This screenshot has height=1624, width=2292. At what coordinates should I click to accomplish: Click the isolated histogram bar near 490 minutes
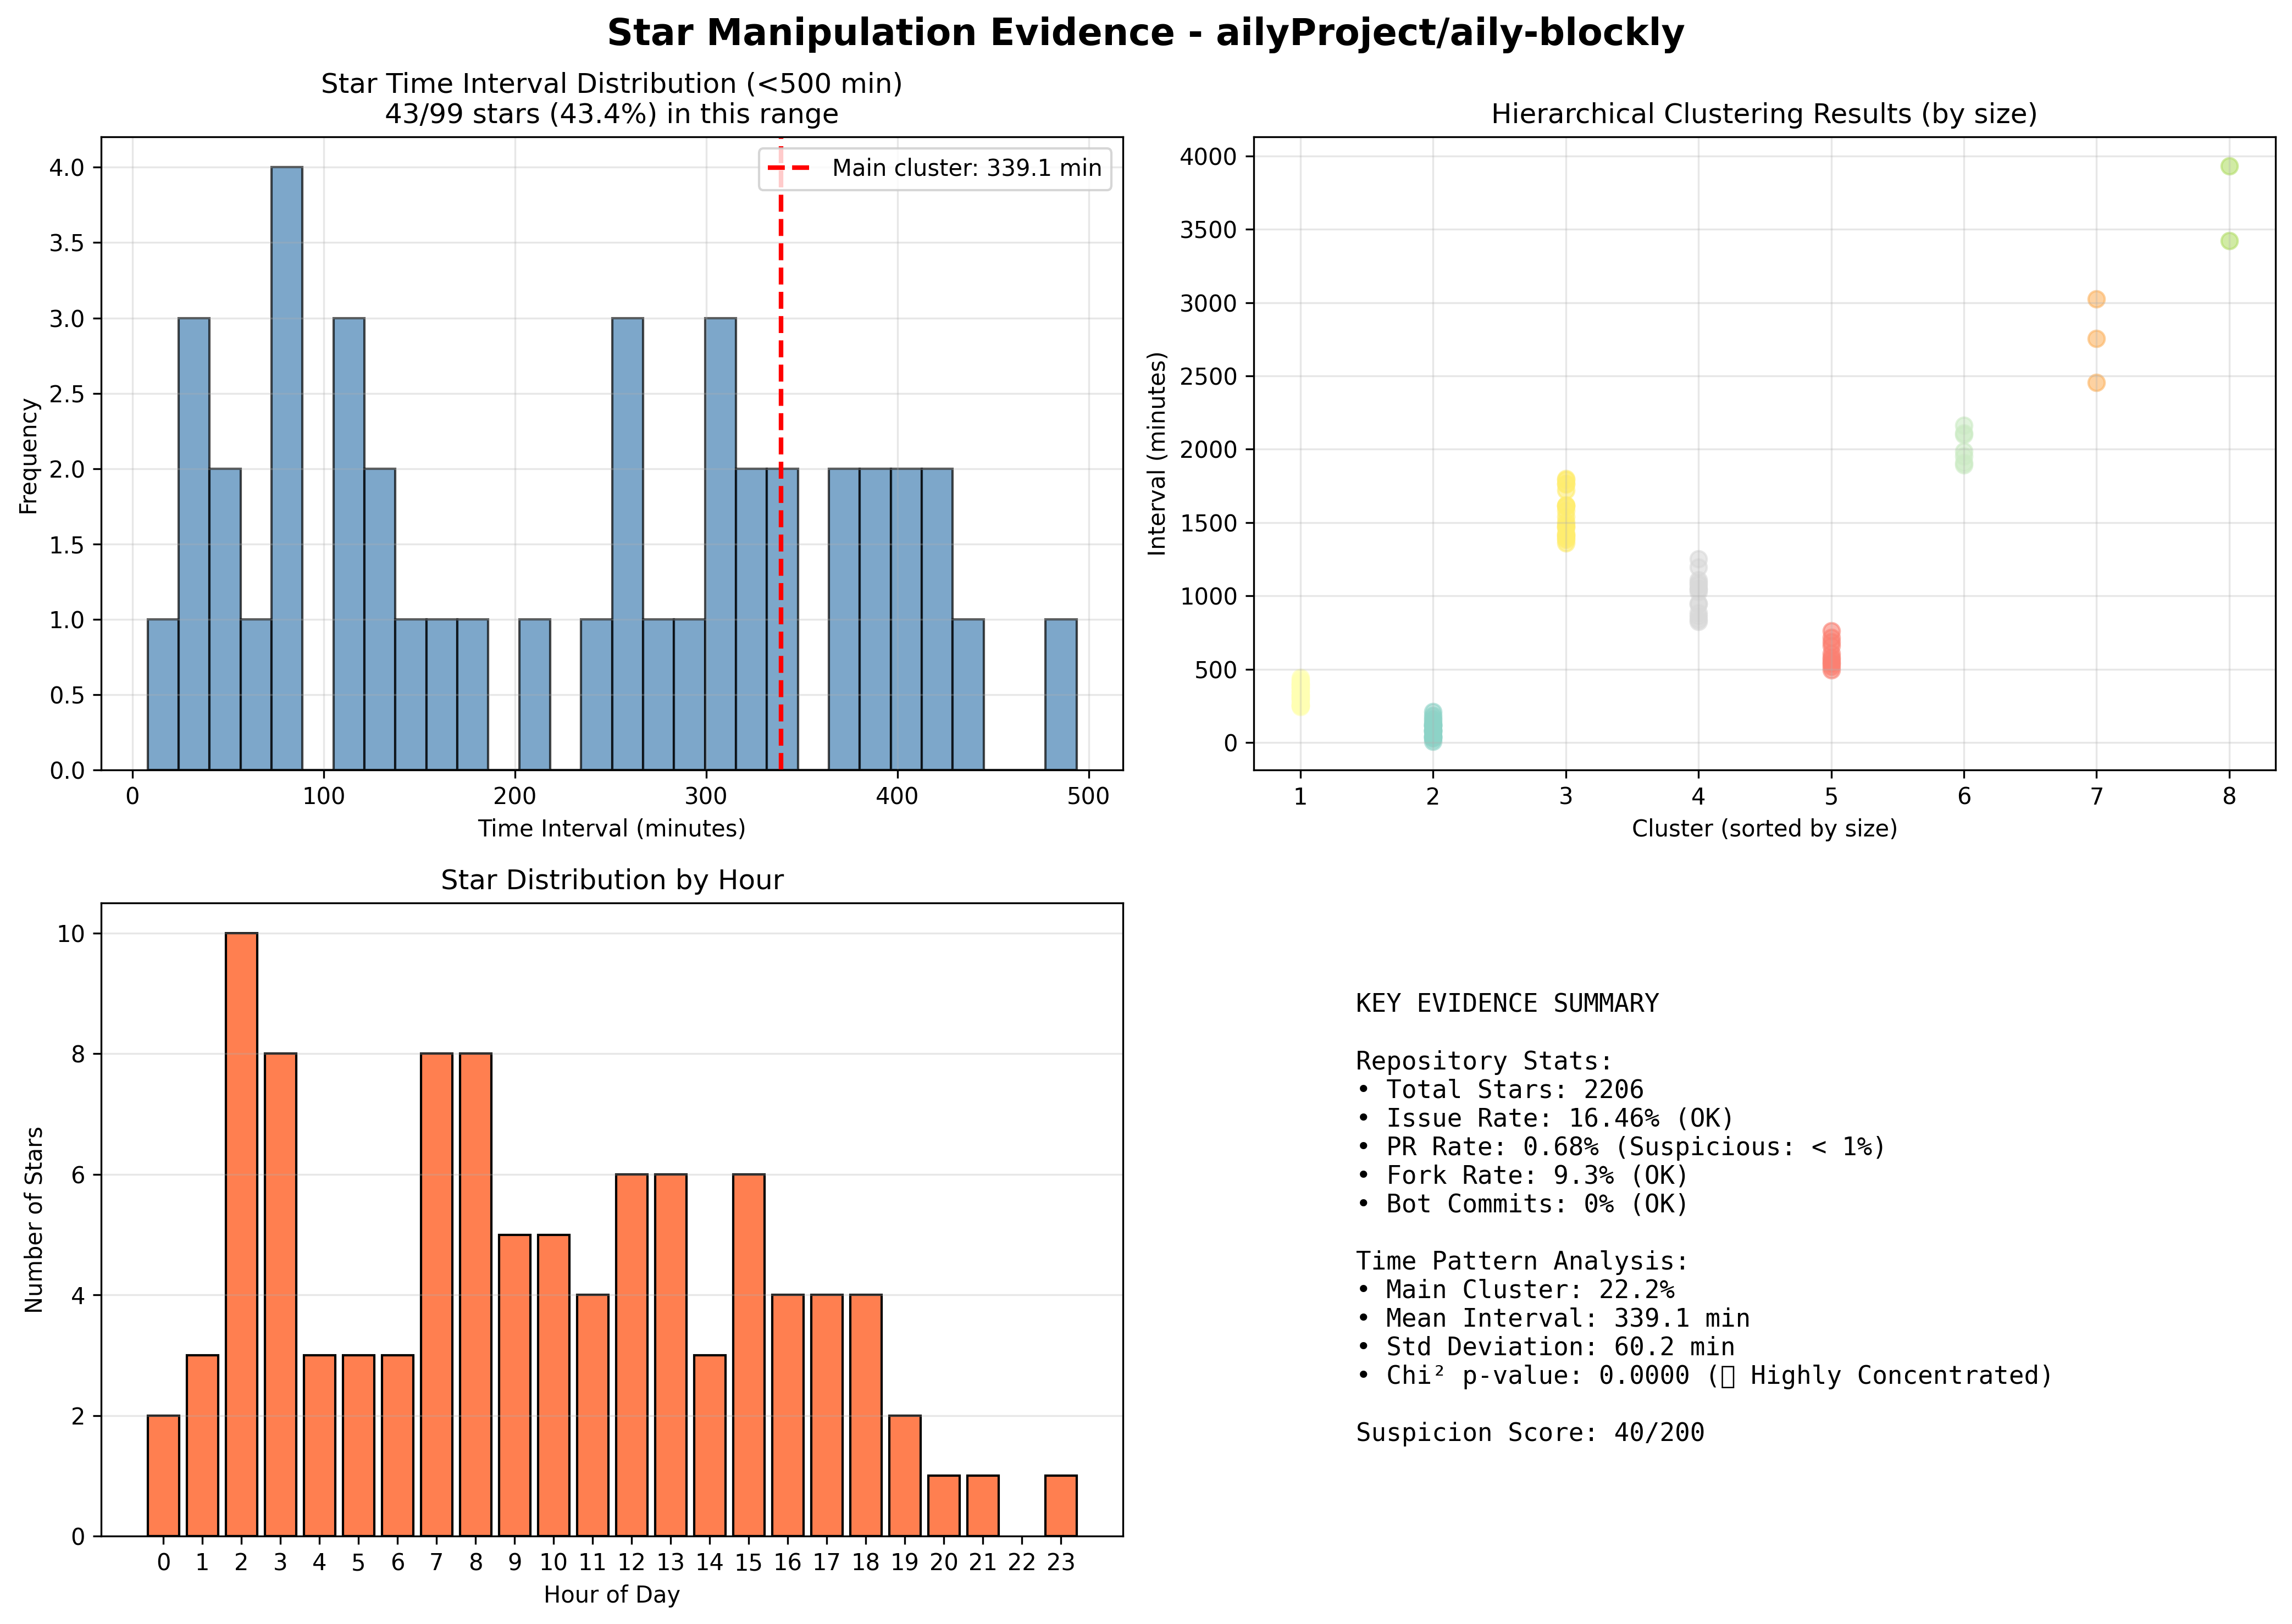pos(1061,695)
